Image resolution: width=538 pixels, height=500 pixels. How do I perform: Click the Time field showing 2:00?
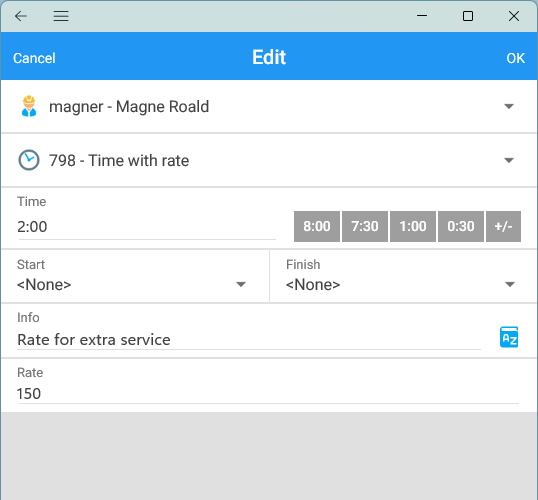tap(147, 227)
